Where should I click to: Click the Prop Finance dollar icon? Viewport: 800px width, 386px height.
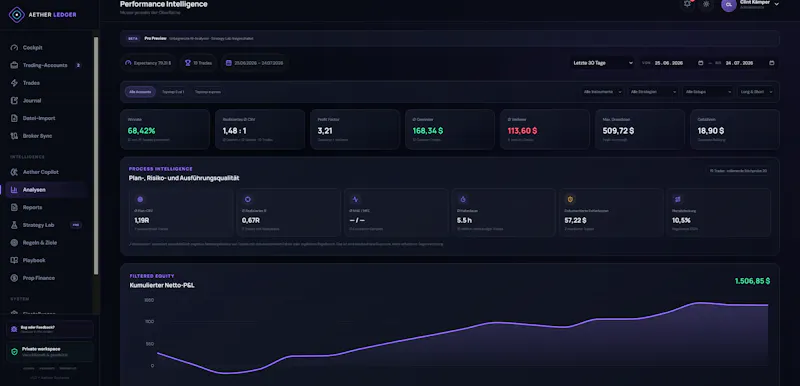14,278
